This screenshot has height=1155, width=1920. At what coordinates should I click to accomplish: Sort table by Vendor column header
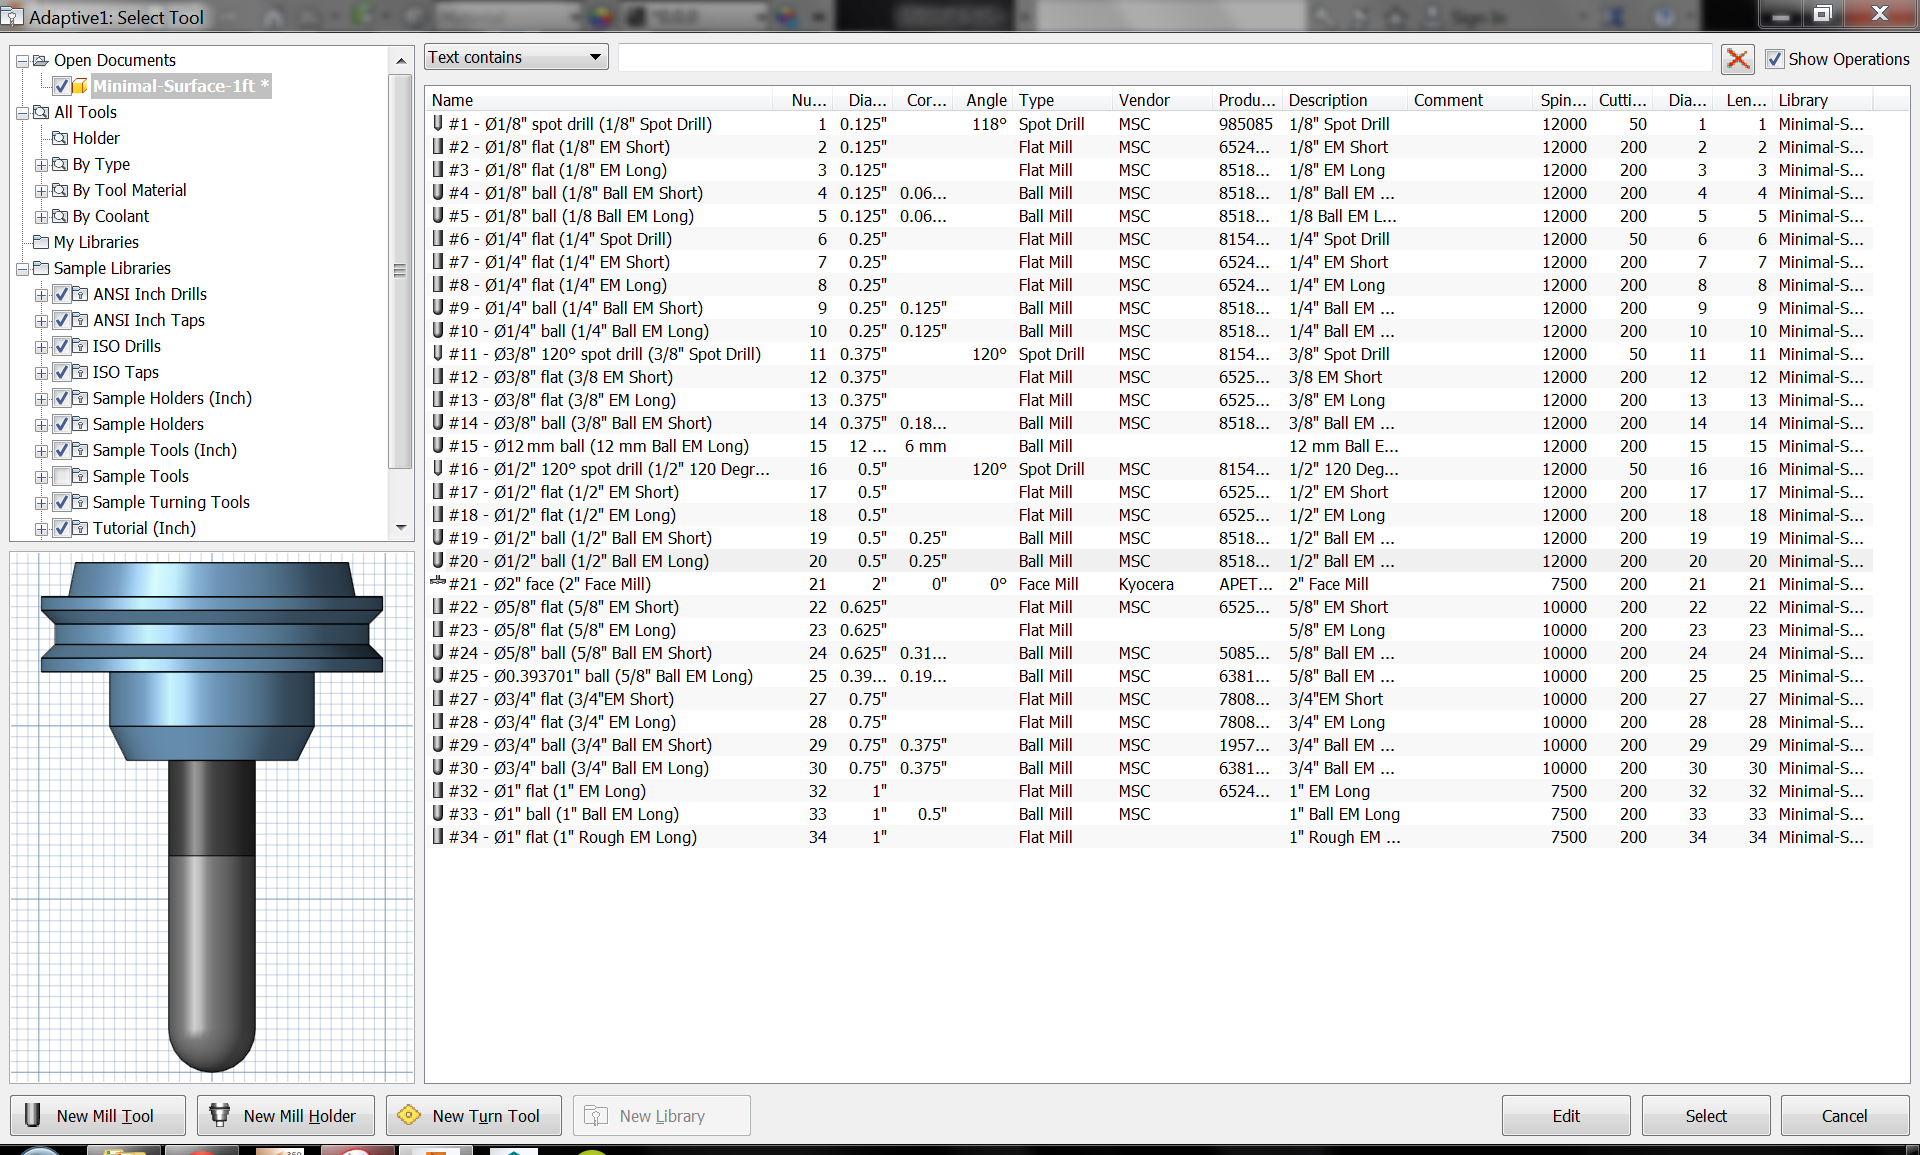coord(1163,100)
